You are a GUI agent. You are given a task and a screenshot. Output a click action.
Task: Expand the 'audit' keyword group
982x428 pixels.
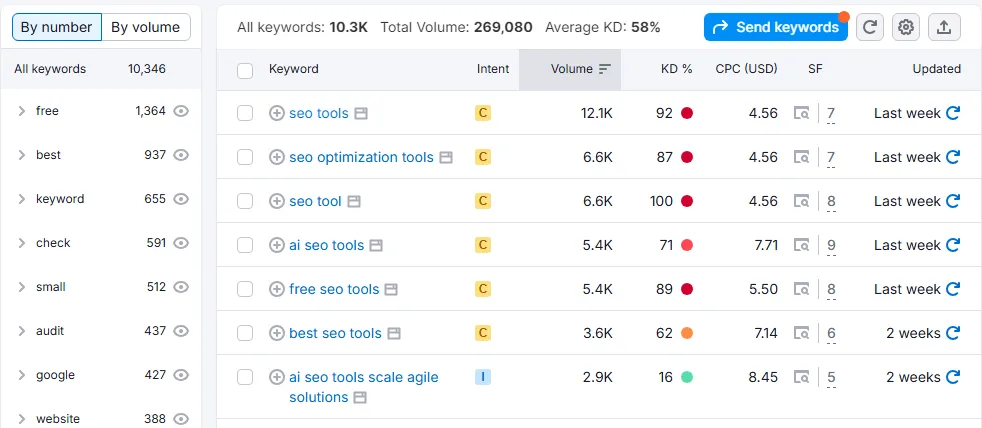22,331
